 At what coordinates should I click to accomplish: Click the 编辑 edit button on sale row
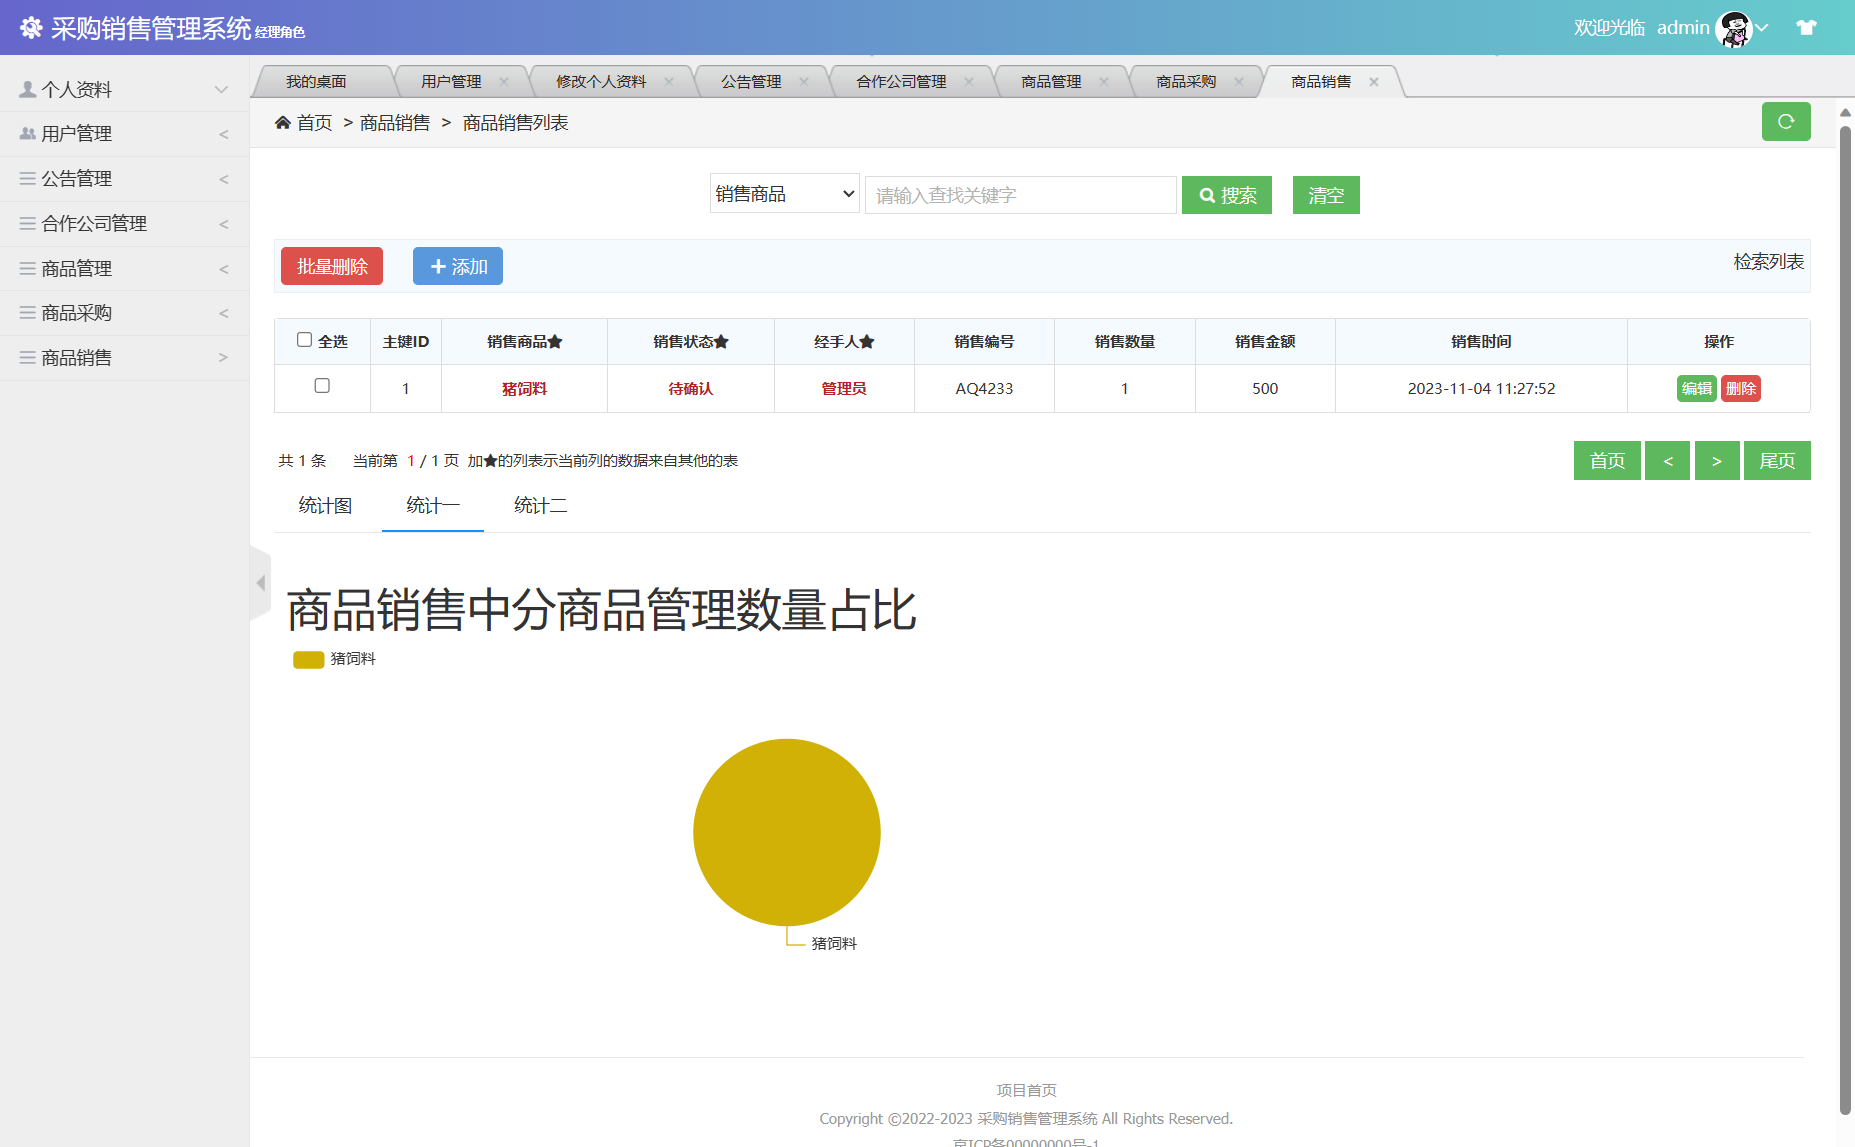1697,388
